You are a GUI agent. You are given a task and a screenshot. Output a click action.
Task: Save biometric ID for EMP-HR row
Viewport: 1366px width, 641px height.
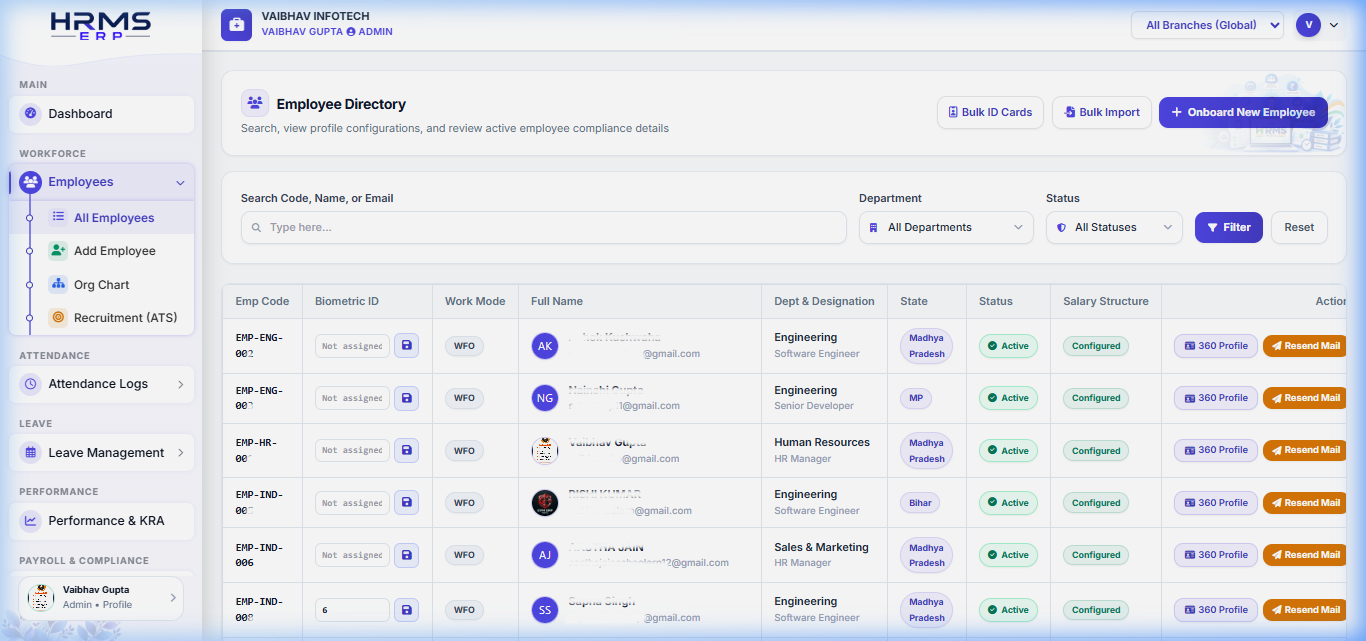406,450
